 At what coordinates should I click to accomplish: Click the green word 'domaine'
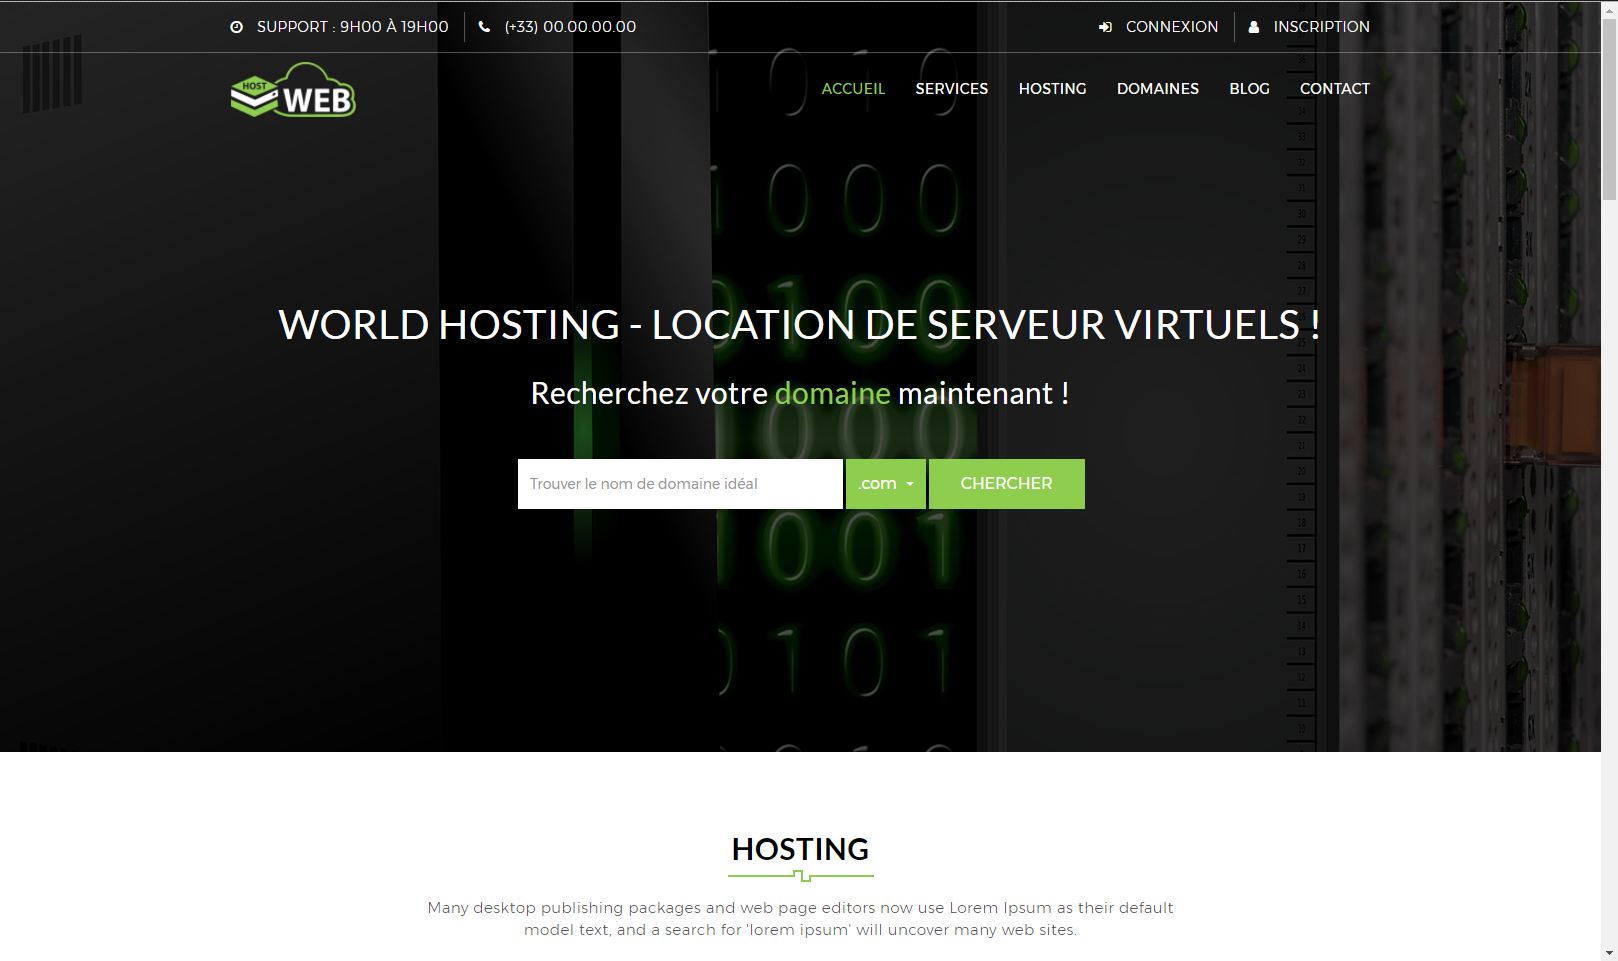coord(833,394)
